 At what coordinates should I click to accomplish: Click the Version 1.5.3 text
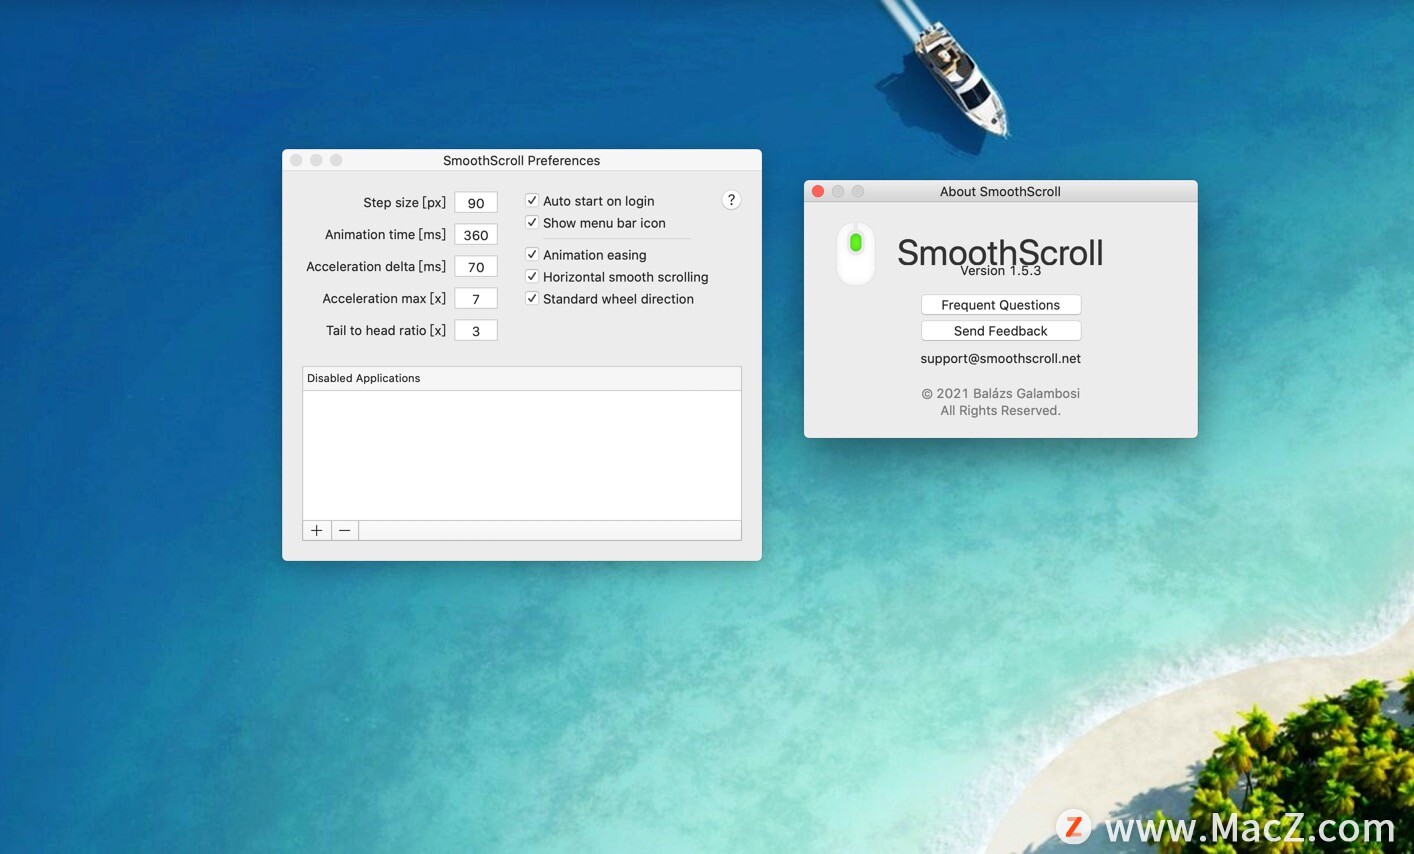[x=1000, y=271]
